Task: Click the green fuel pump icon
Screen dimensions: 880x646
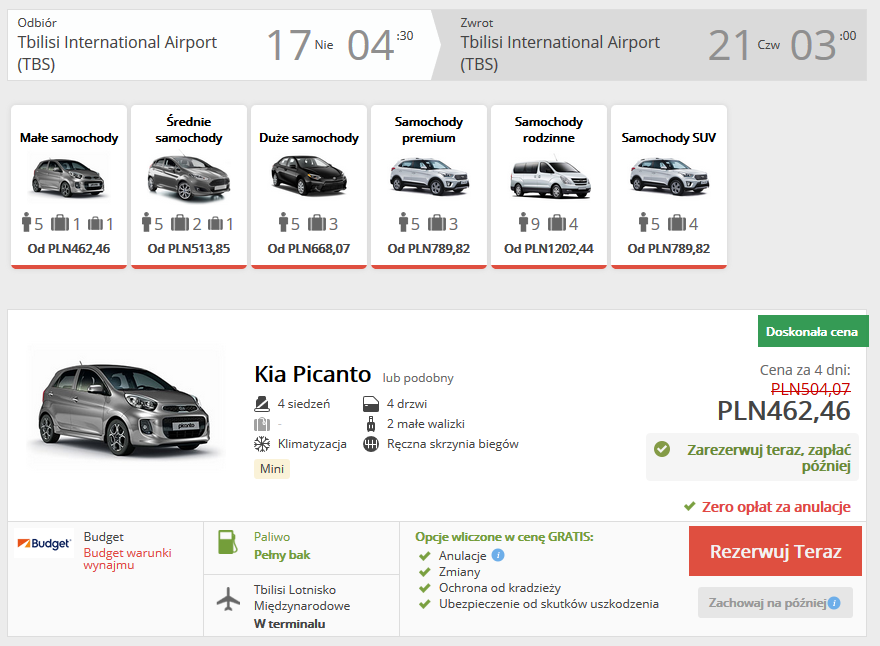Action: click(x=227, y=542)
